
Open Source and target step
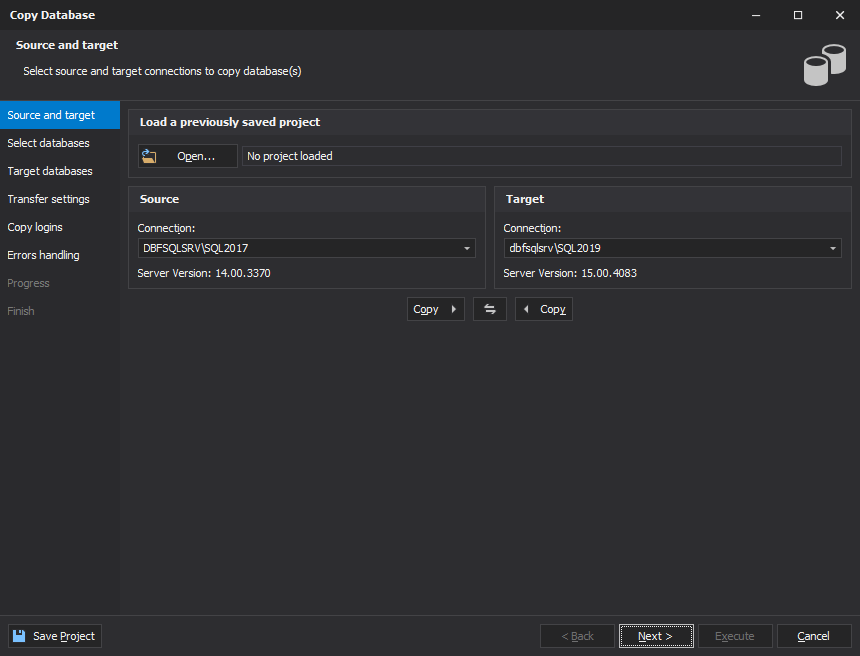tap(60, 115)
